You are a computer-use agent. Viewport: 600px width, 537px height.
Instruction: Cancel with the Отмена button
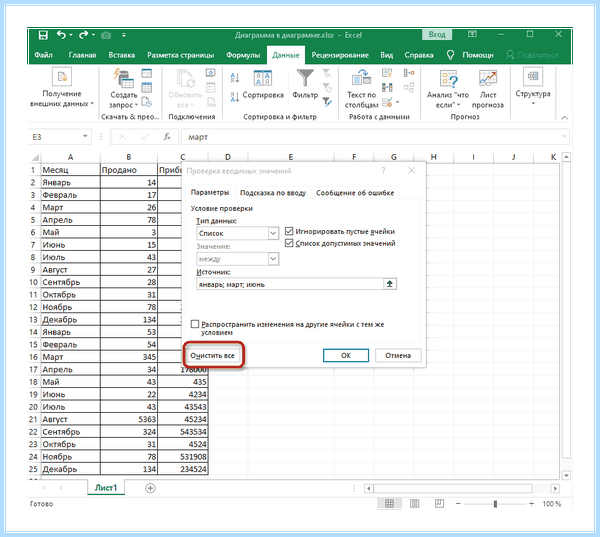coord(398,356)
